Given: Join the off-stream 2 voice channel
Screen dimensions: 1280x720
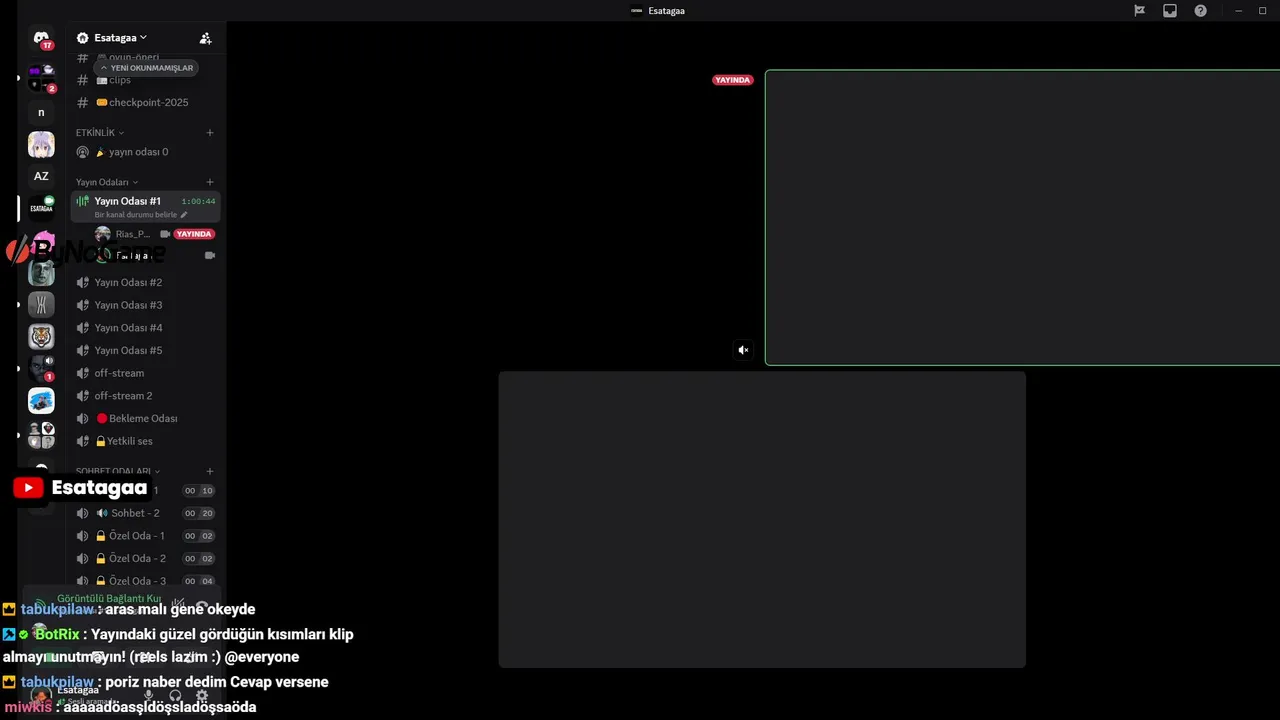Looking at the screenshot, I should [x=146, y=396].
